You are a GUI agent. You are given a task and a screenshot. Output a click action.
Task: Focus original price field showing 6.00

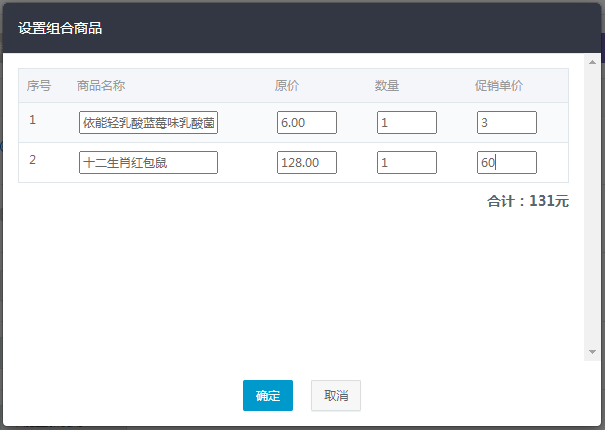pyautogui.click(x=307, y=122)
